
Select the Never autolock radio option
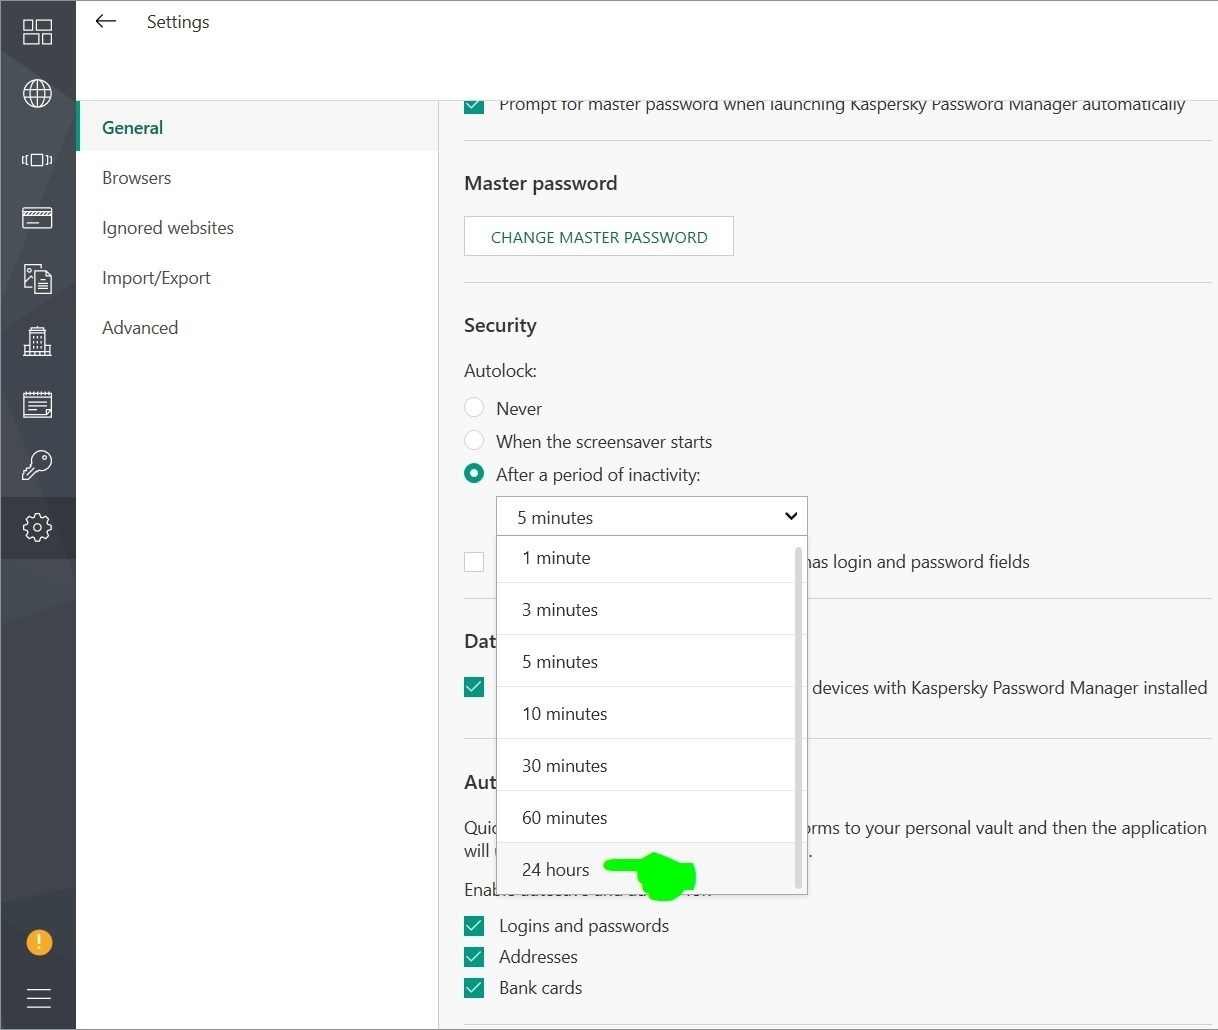click(474, 408)
